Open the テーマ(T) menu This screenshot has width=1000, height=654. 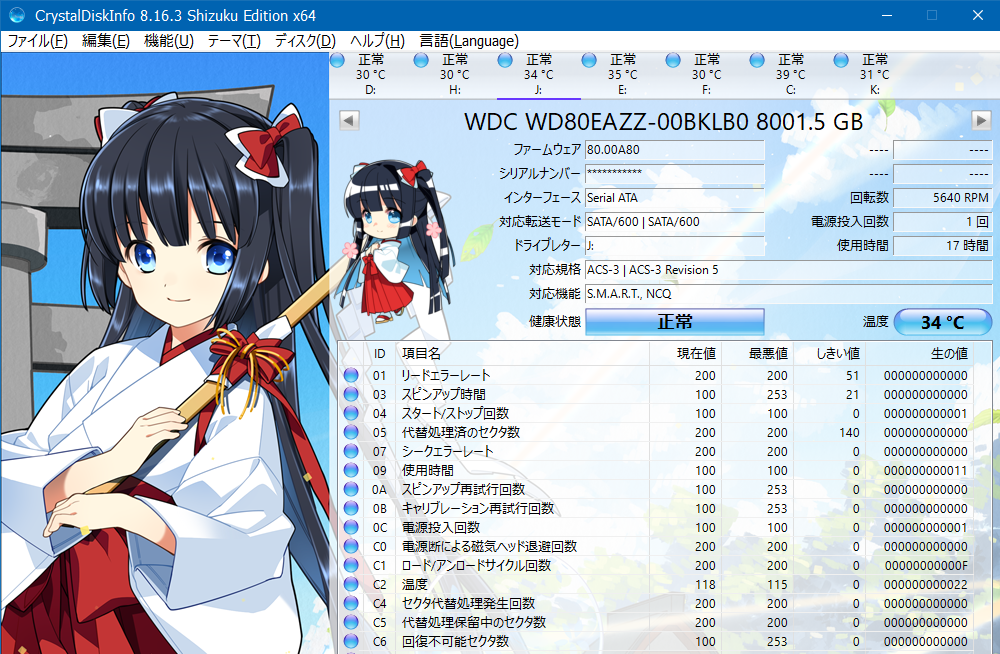[x=234, y=41]
